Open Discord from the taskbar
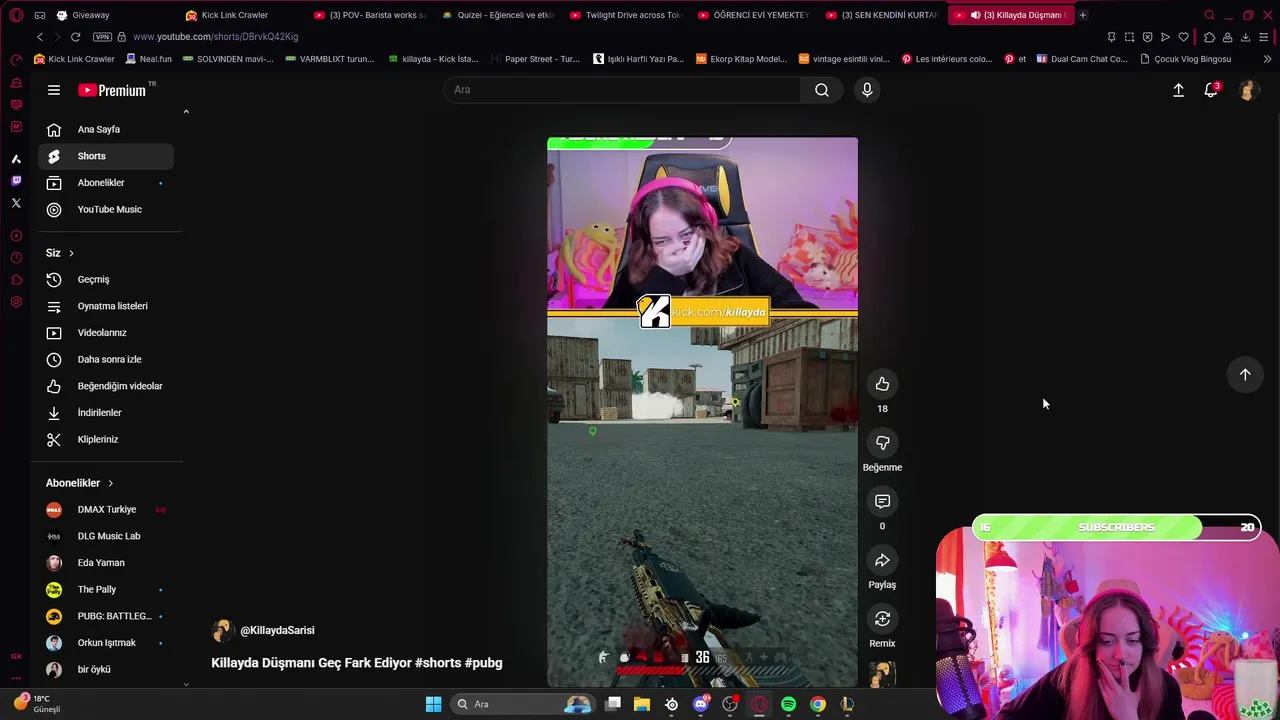The image size is (1280, 720). click(701, 704)
